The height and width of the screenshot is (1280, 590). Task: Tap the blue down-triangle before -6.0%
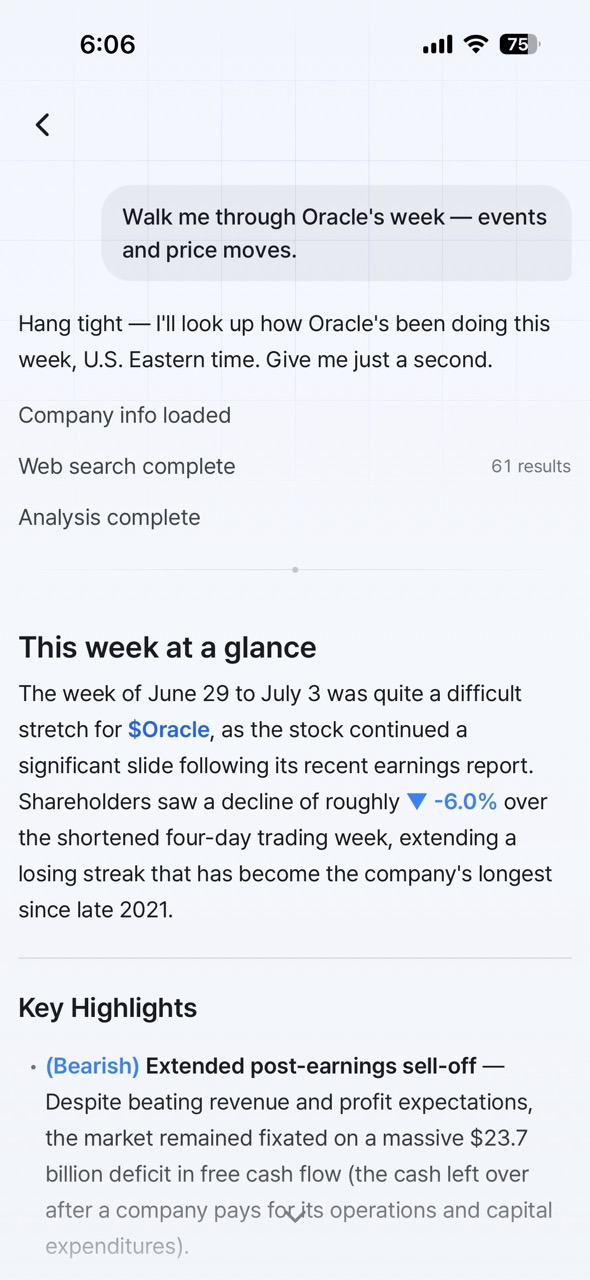(x=417, y=802)
